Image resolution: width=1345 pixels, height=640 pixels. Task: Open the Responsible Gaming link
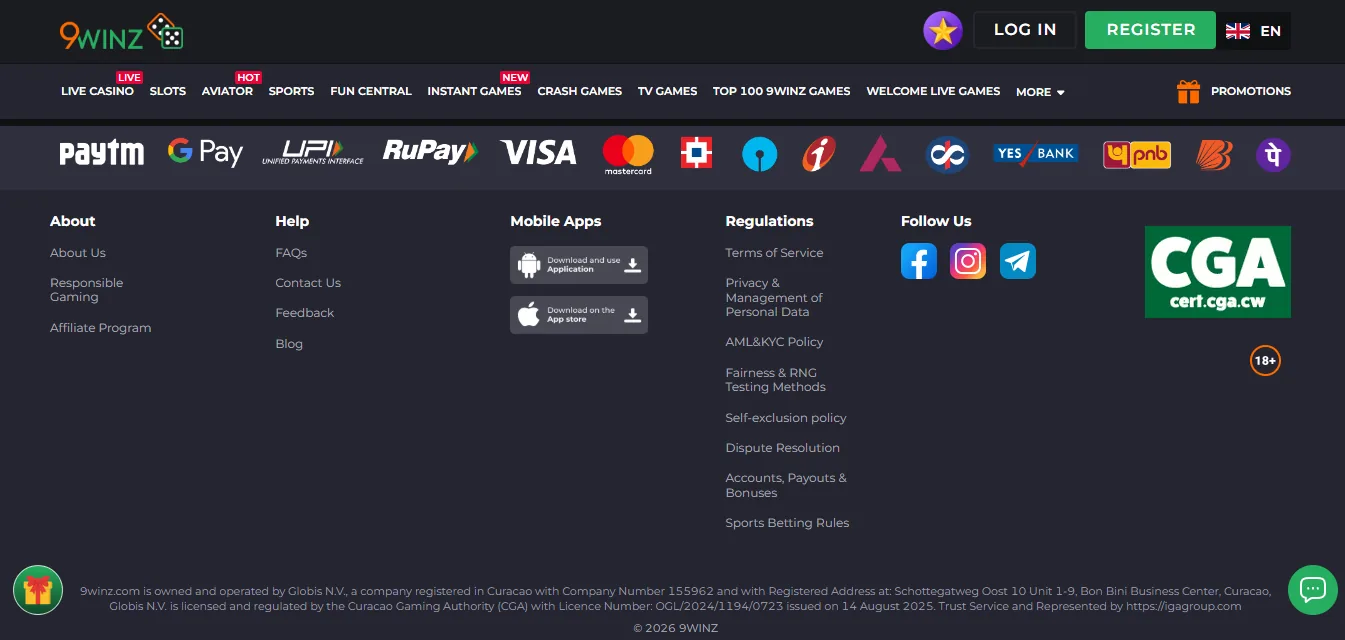(87, 290)
